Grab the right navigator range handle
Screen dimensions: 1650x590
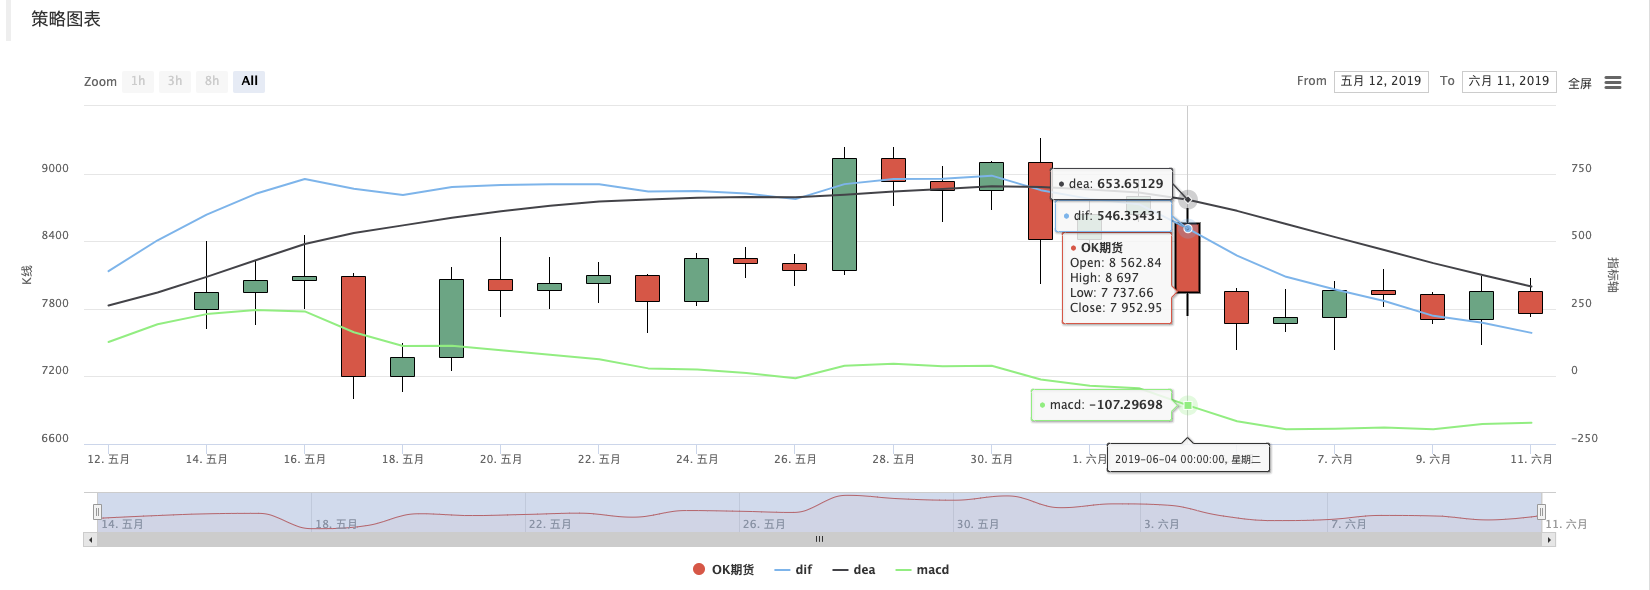point(1541,512)
